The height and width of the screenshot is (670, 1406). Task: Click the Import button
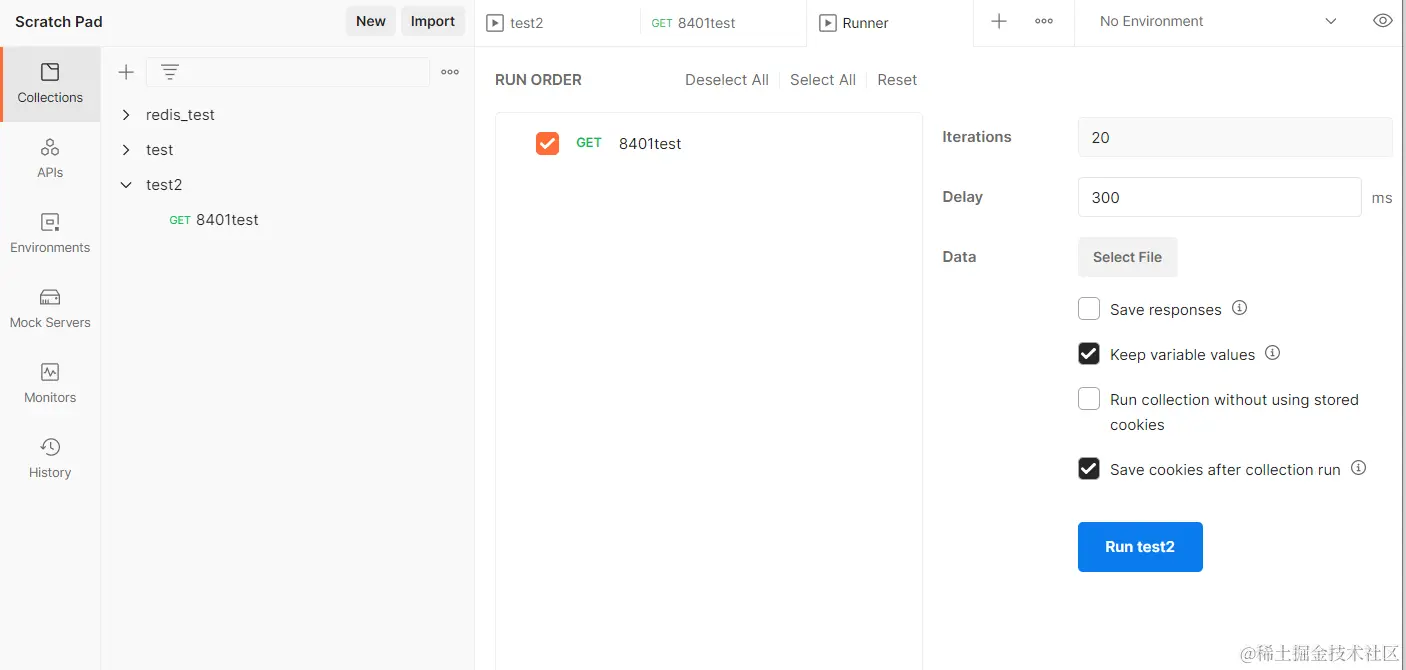click(433, 21)
